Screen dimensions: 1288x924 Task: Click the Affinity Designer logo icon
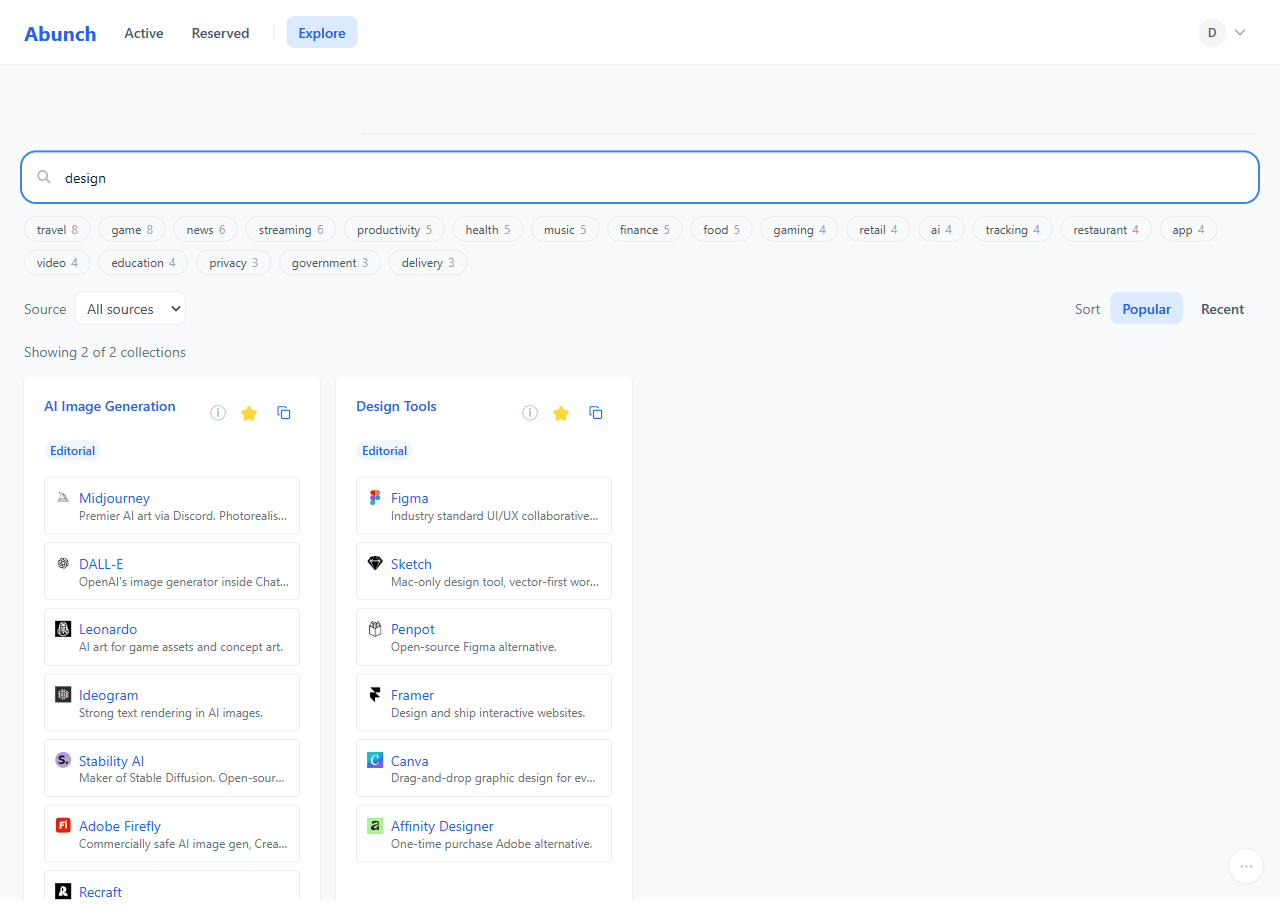pyautogui.click(x=375, y=825)
